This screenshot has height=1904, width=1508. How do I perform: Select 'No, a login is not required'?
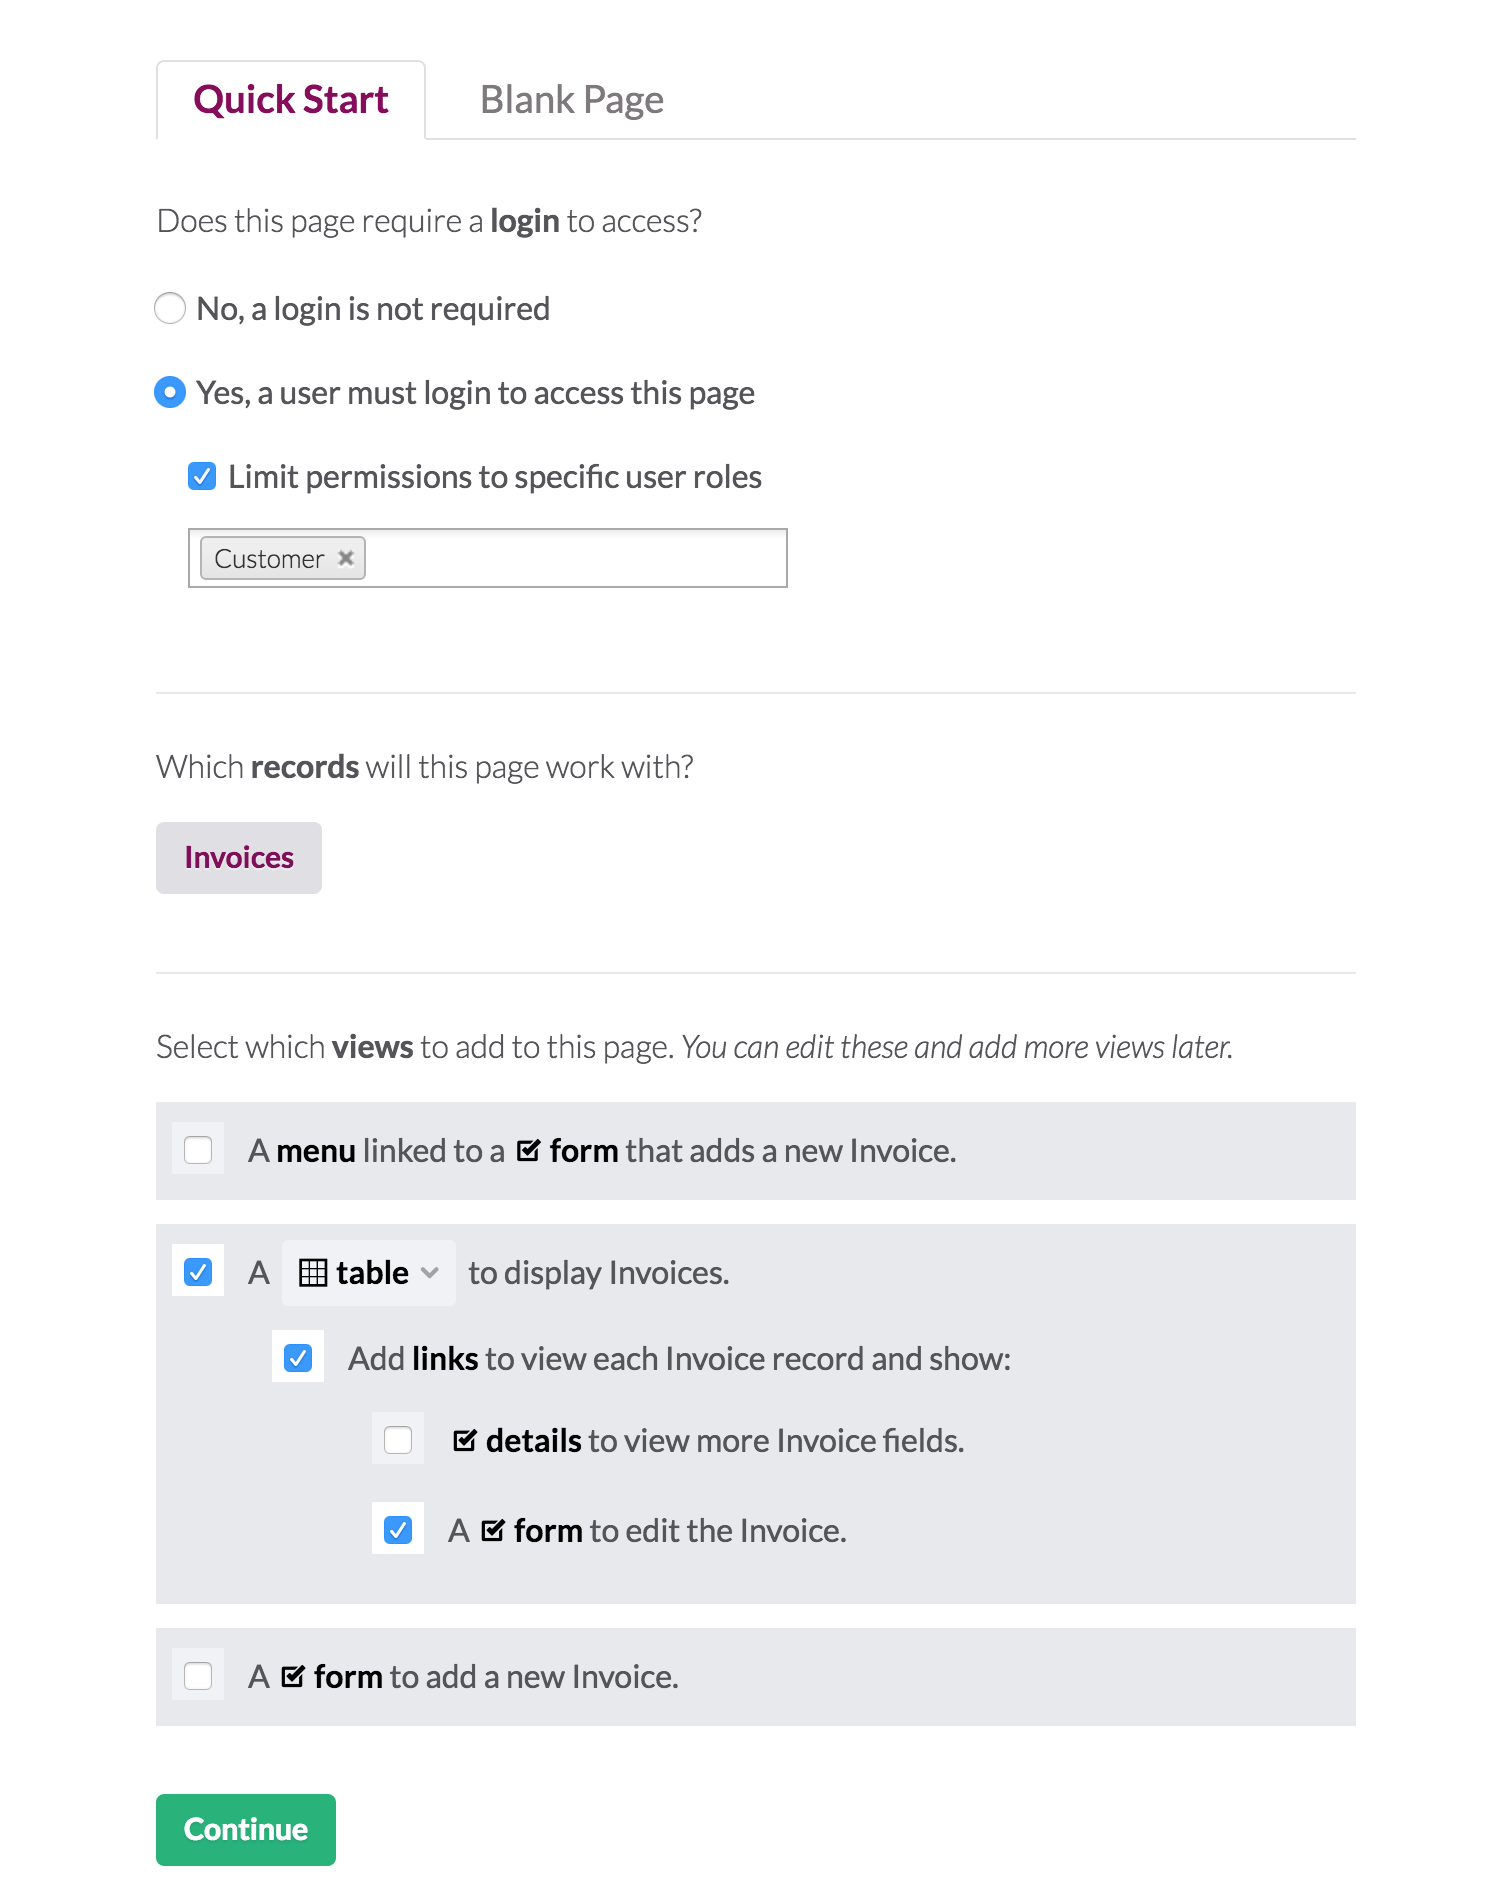tap(170, 309)
